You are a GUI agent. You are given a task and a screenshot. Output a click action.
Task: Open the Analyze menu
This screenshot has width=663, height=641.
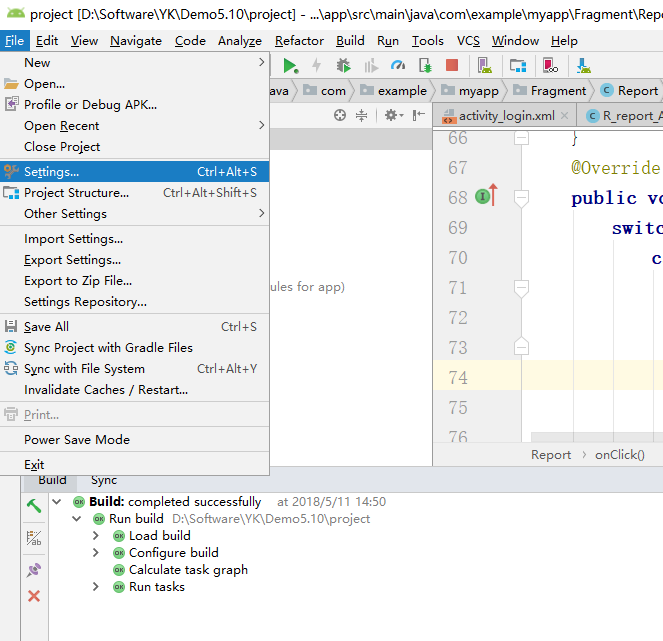click(240, 41)
